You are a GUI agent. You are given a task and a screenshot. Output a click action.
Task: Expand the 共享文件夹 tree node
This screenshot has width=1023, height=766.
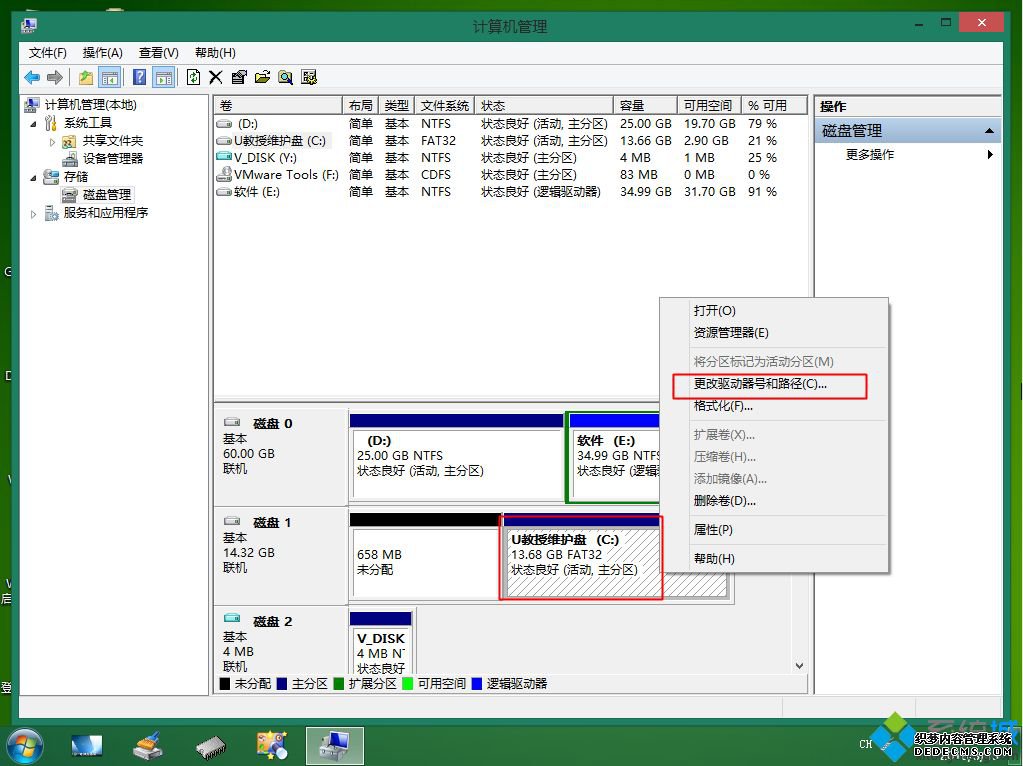coord(52,141)
